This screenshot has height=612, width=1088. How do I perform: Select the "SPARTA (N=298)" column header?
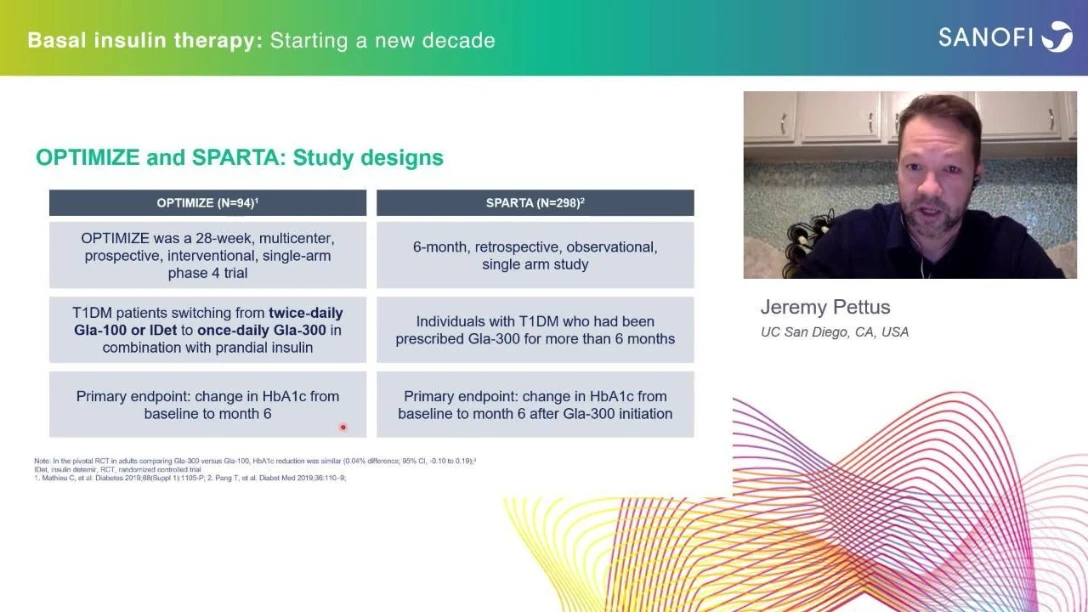coord(535,203)
